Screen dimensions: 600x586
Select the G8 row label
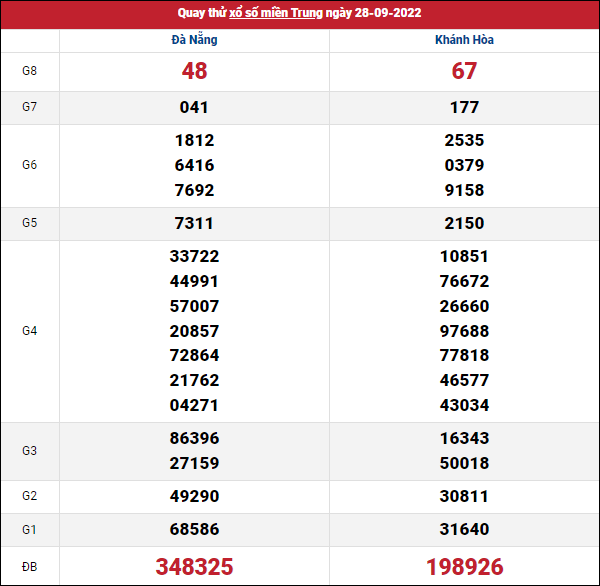pyautogui.click(x=30, y=71)
